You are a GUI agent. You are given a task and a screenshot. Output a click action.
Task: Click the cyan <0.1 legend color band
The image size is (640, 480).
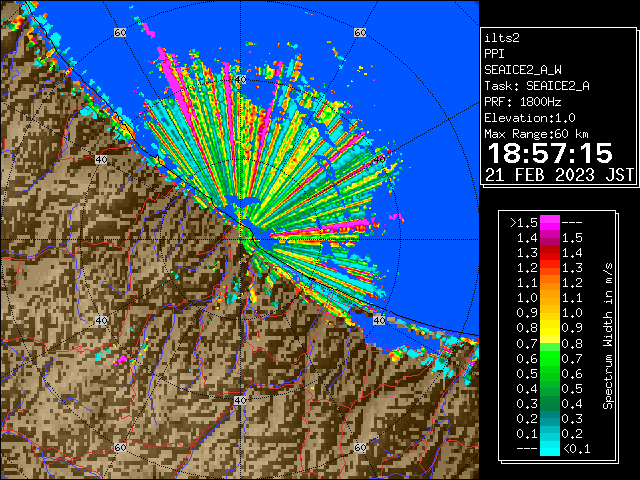click(x=550, y=448)
